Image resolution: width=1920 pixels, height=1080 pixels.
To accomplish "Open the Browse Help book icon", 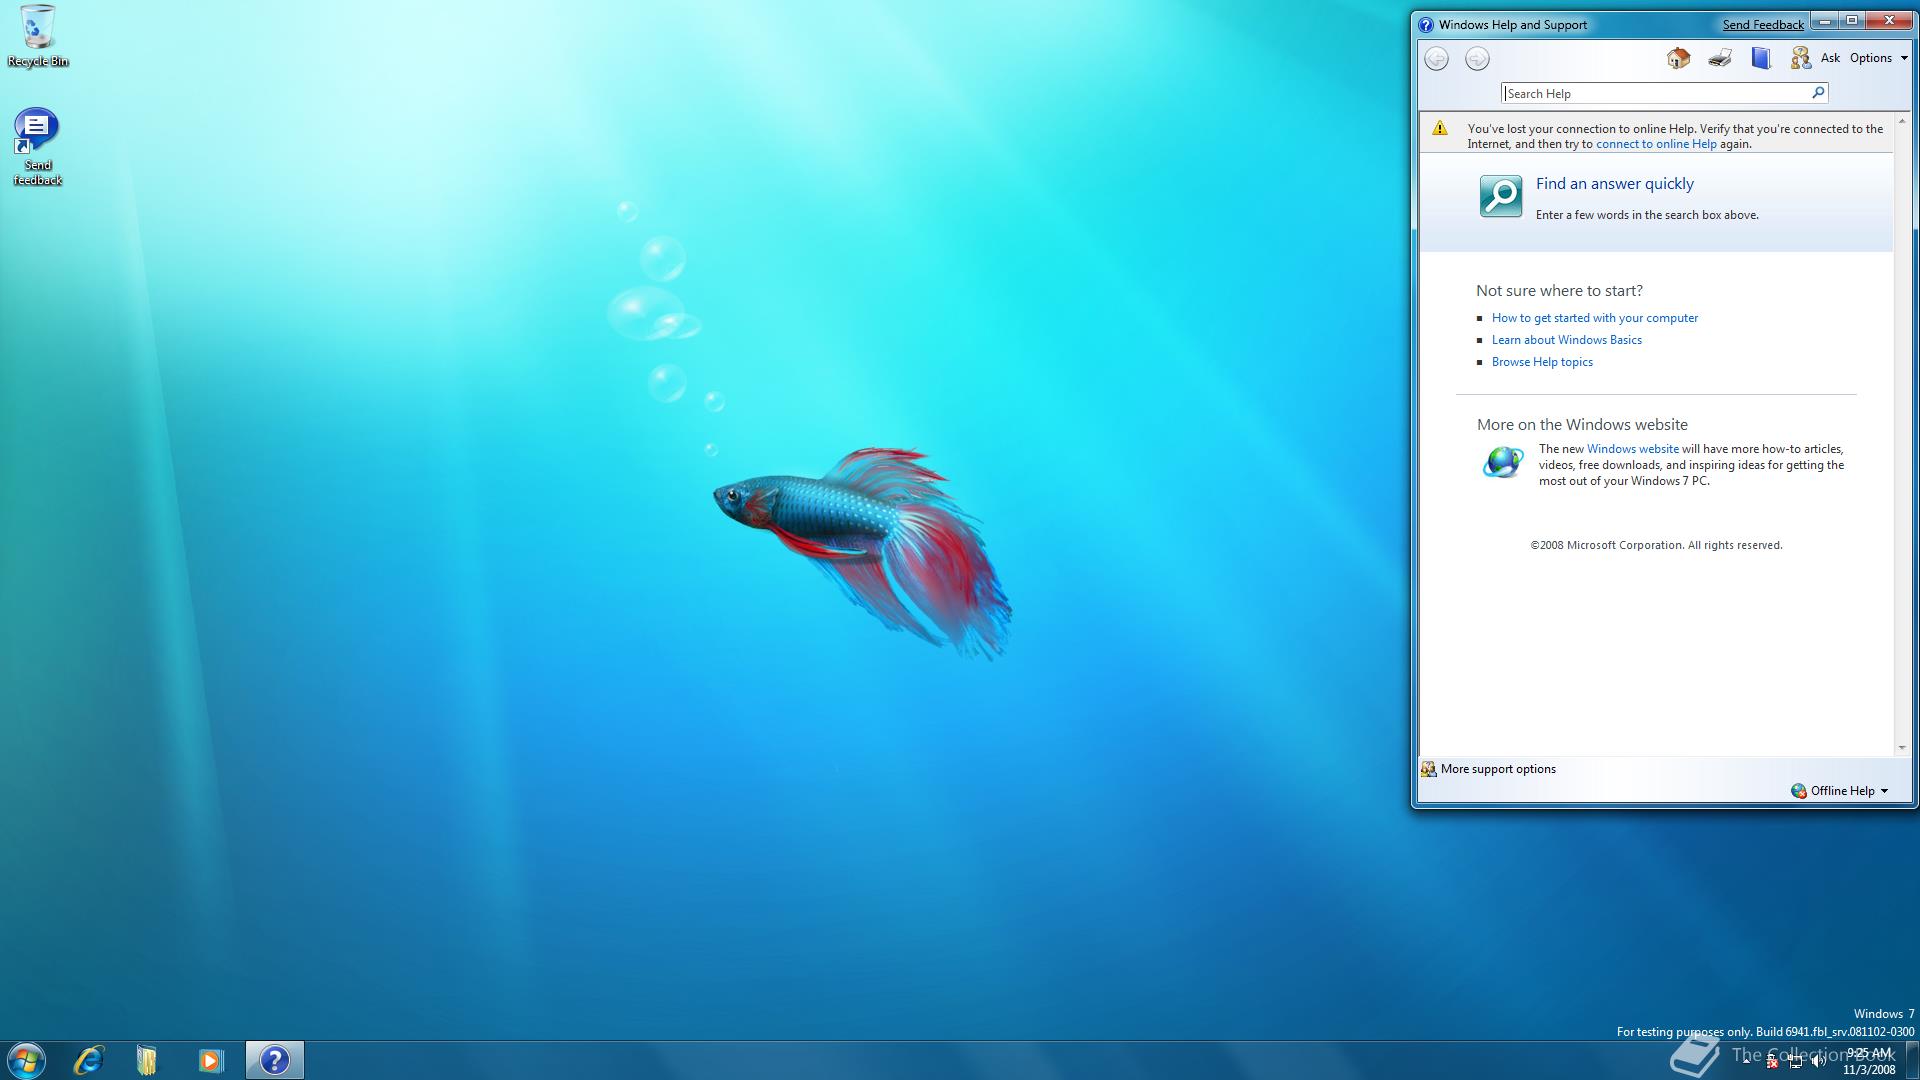I will pos(1761,58).
